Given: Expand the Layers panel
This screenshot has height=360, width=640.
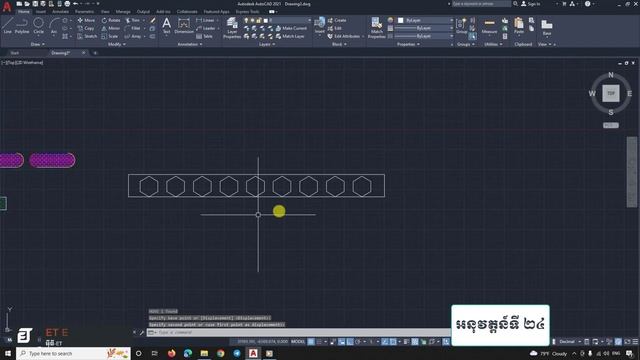Looking at the screenshot, I should [267, 44].
